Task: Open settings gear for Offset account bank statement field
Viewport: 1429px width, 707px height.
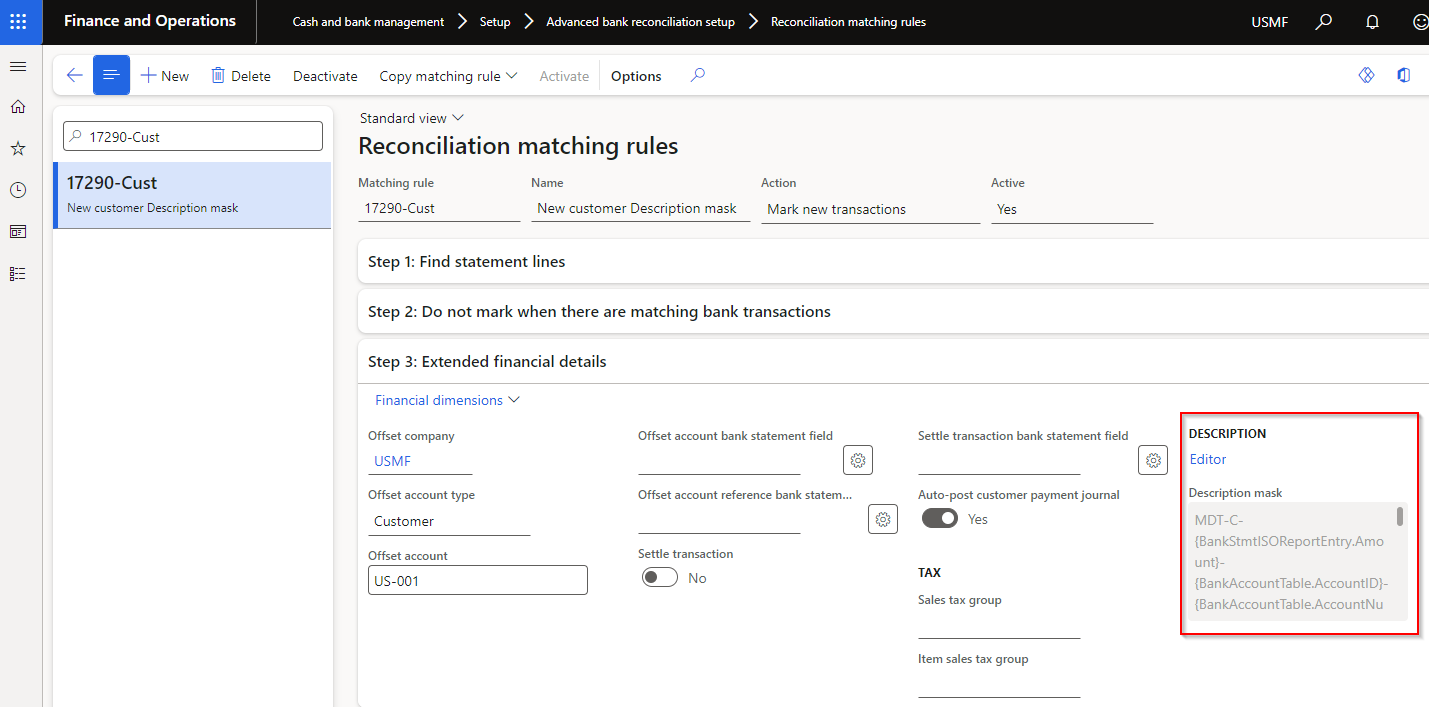Action: click(x=857, y=460)
